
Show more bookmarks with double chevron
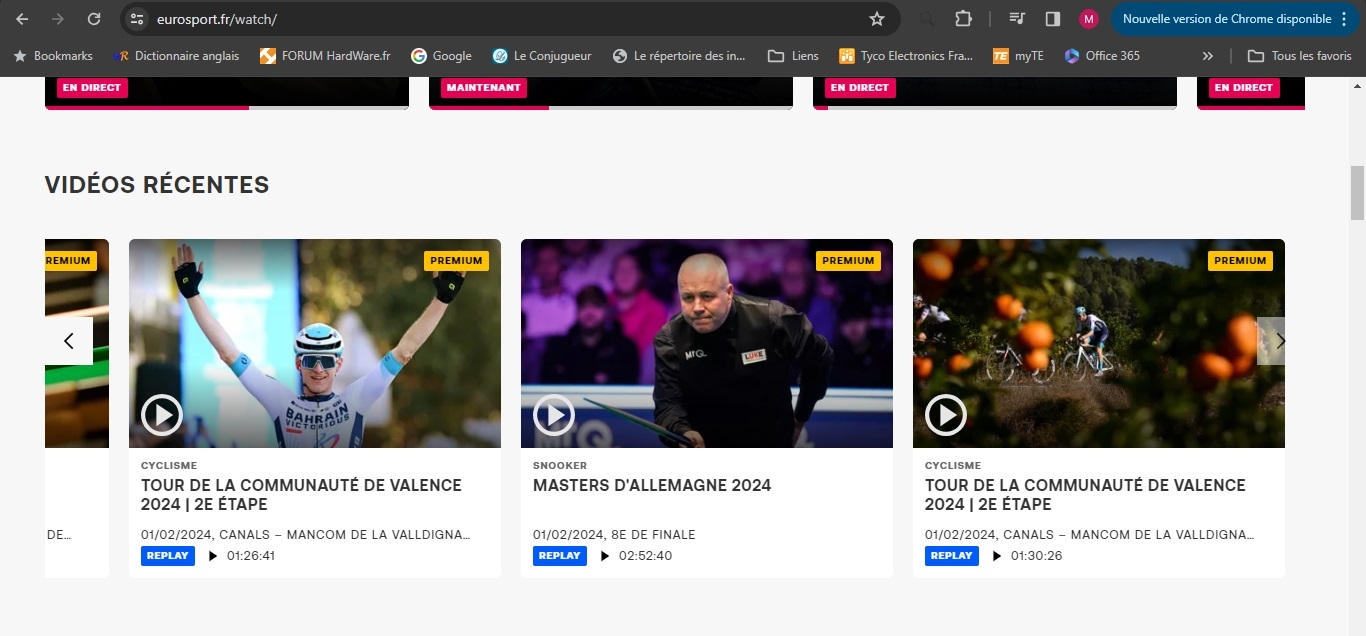[x=1208, y=56]
